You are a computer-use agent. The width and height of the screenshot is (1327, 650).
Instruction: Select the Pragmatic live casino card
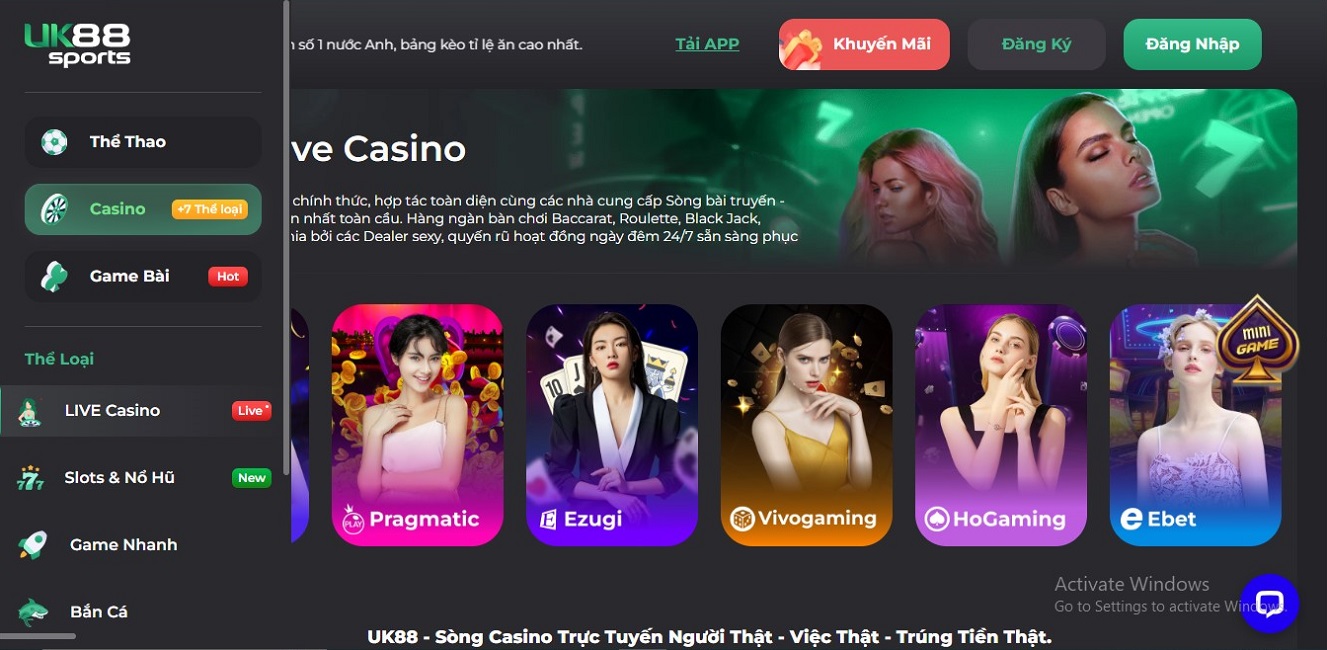tap(417, 425)
